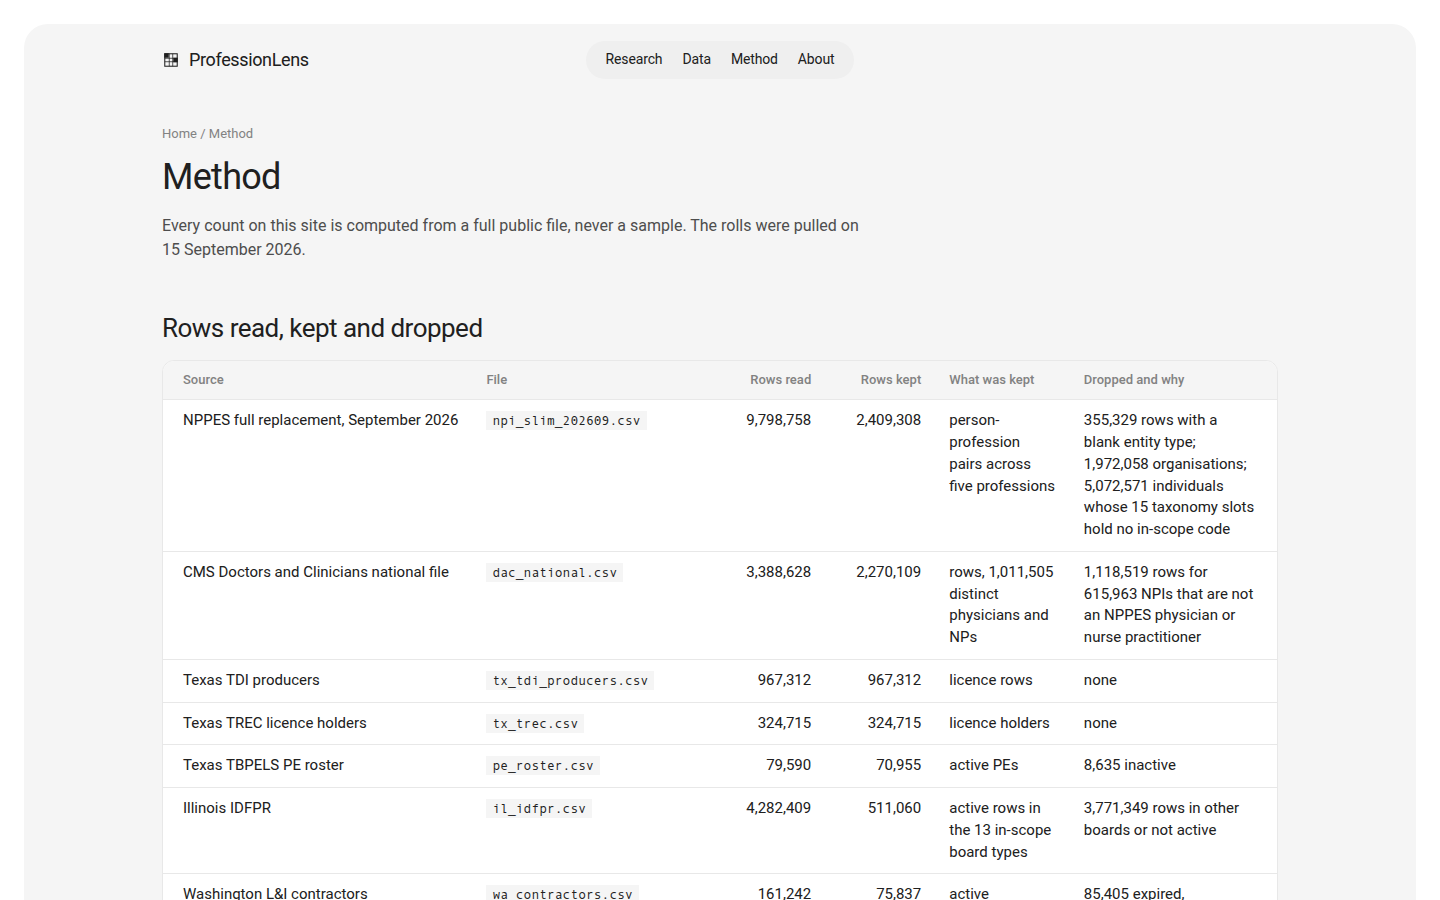Open the Research nav item
Screen dimensions: 1440x900
634,59
